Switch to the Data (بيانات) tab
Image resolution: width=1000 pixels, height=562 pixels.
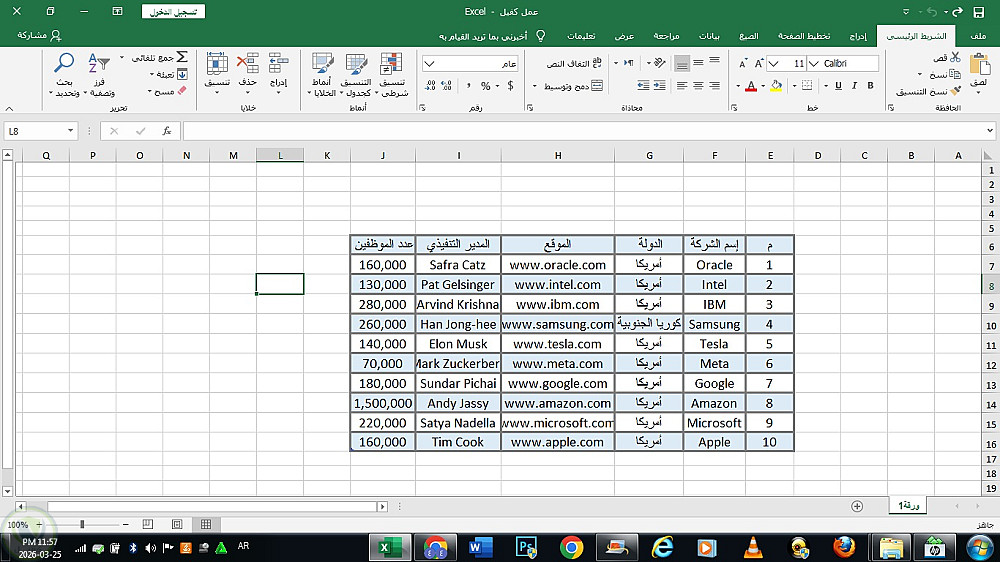(709, 36)
